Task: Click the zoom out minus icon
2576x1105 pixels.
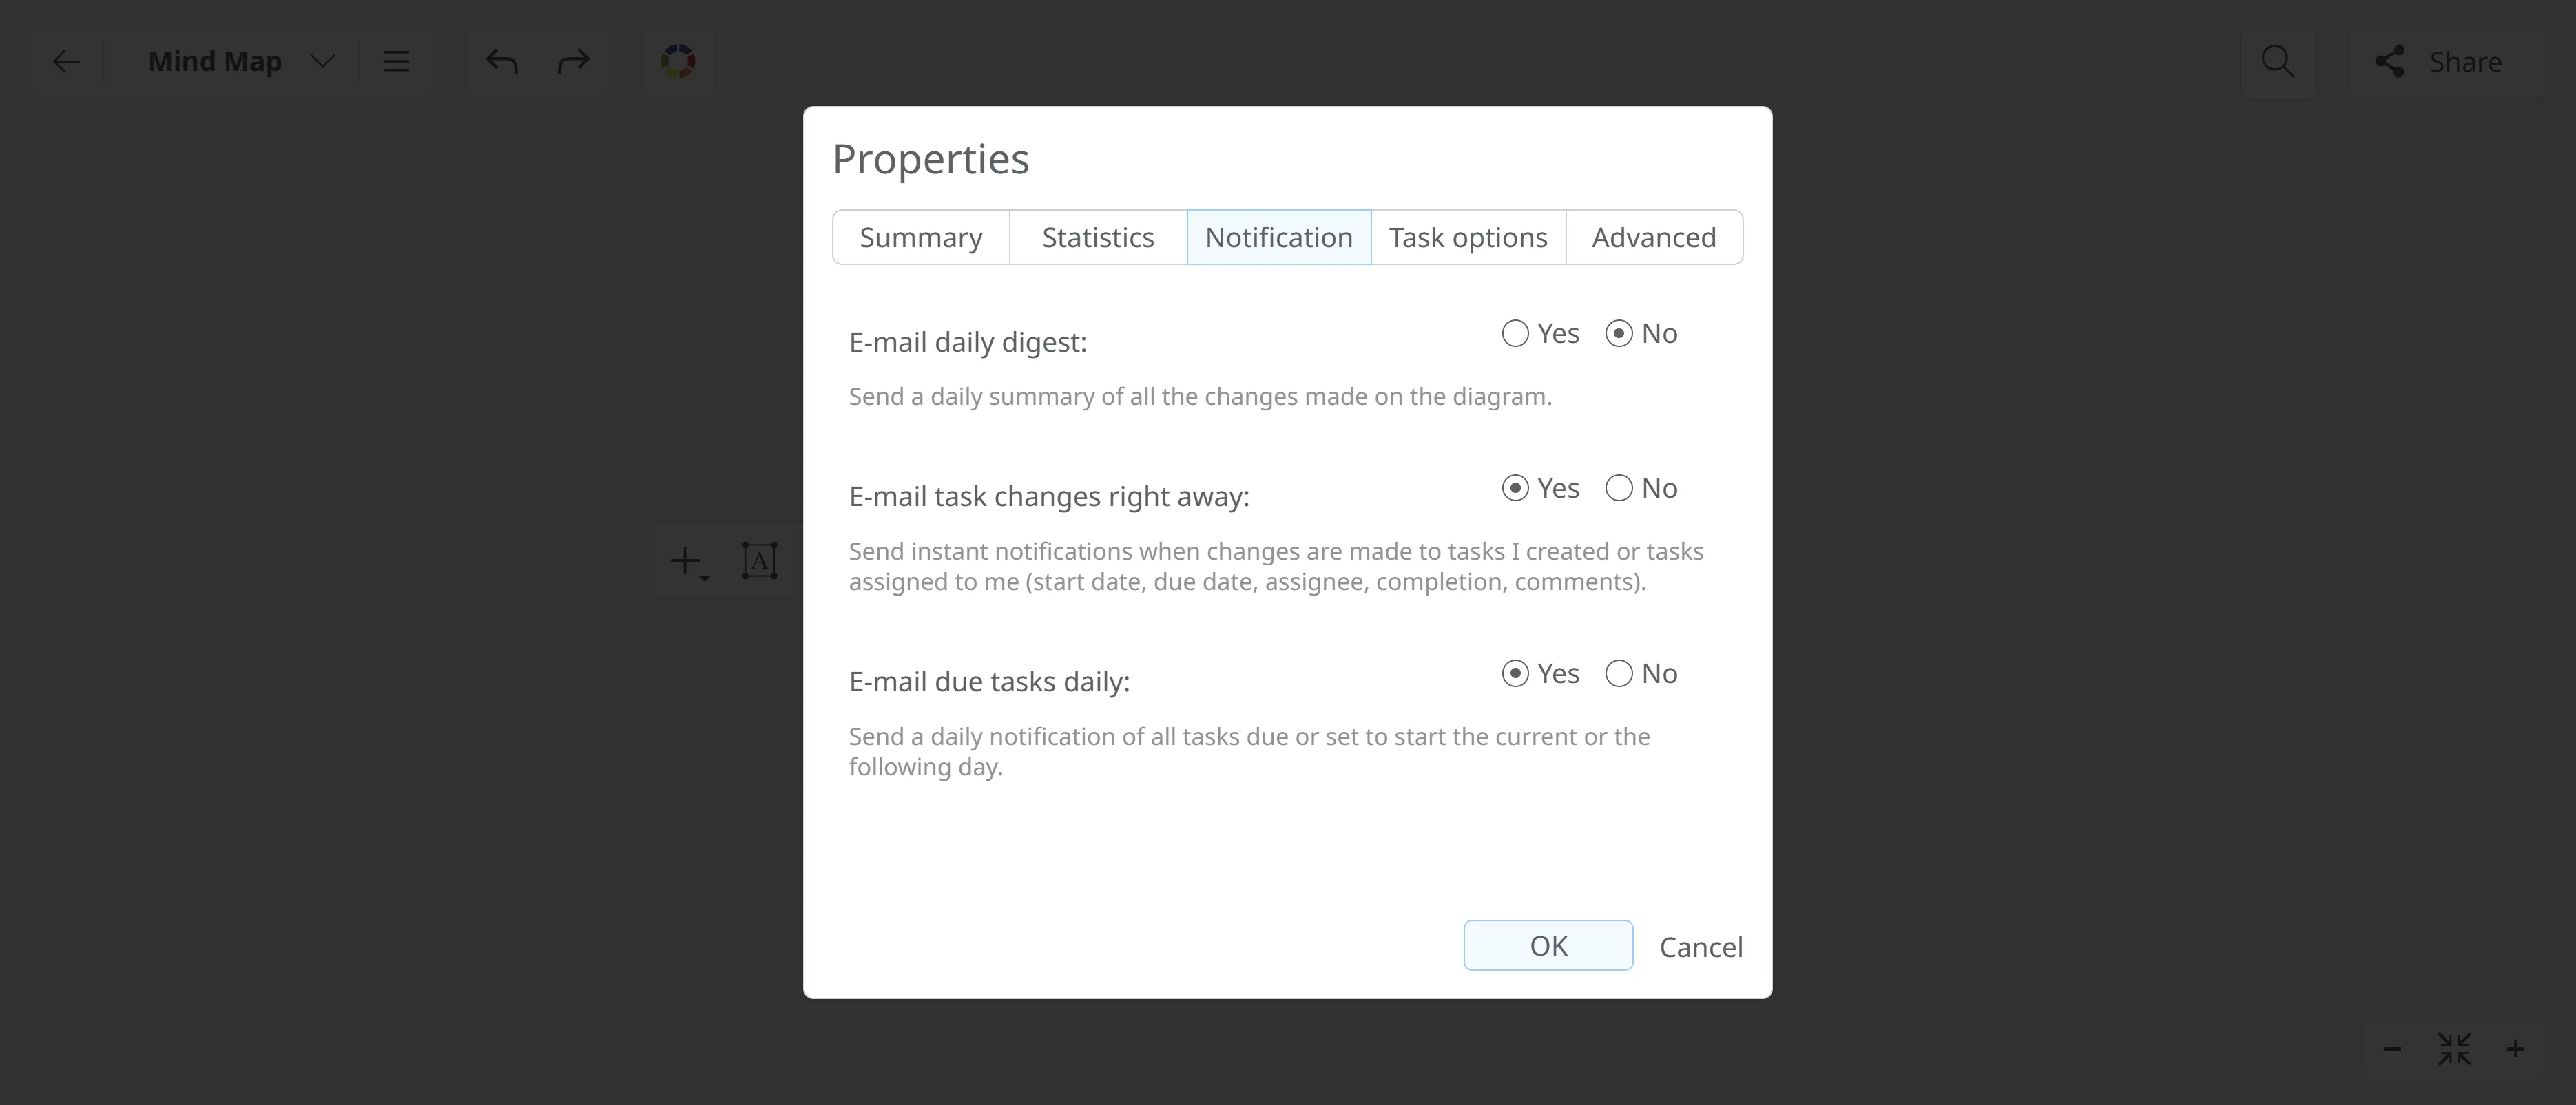Action: (x=2392, y=1049)
